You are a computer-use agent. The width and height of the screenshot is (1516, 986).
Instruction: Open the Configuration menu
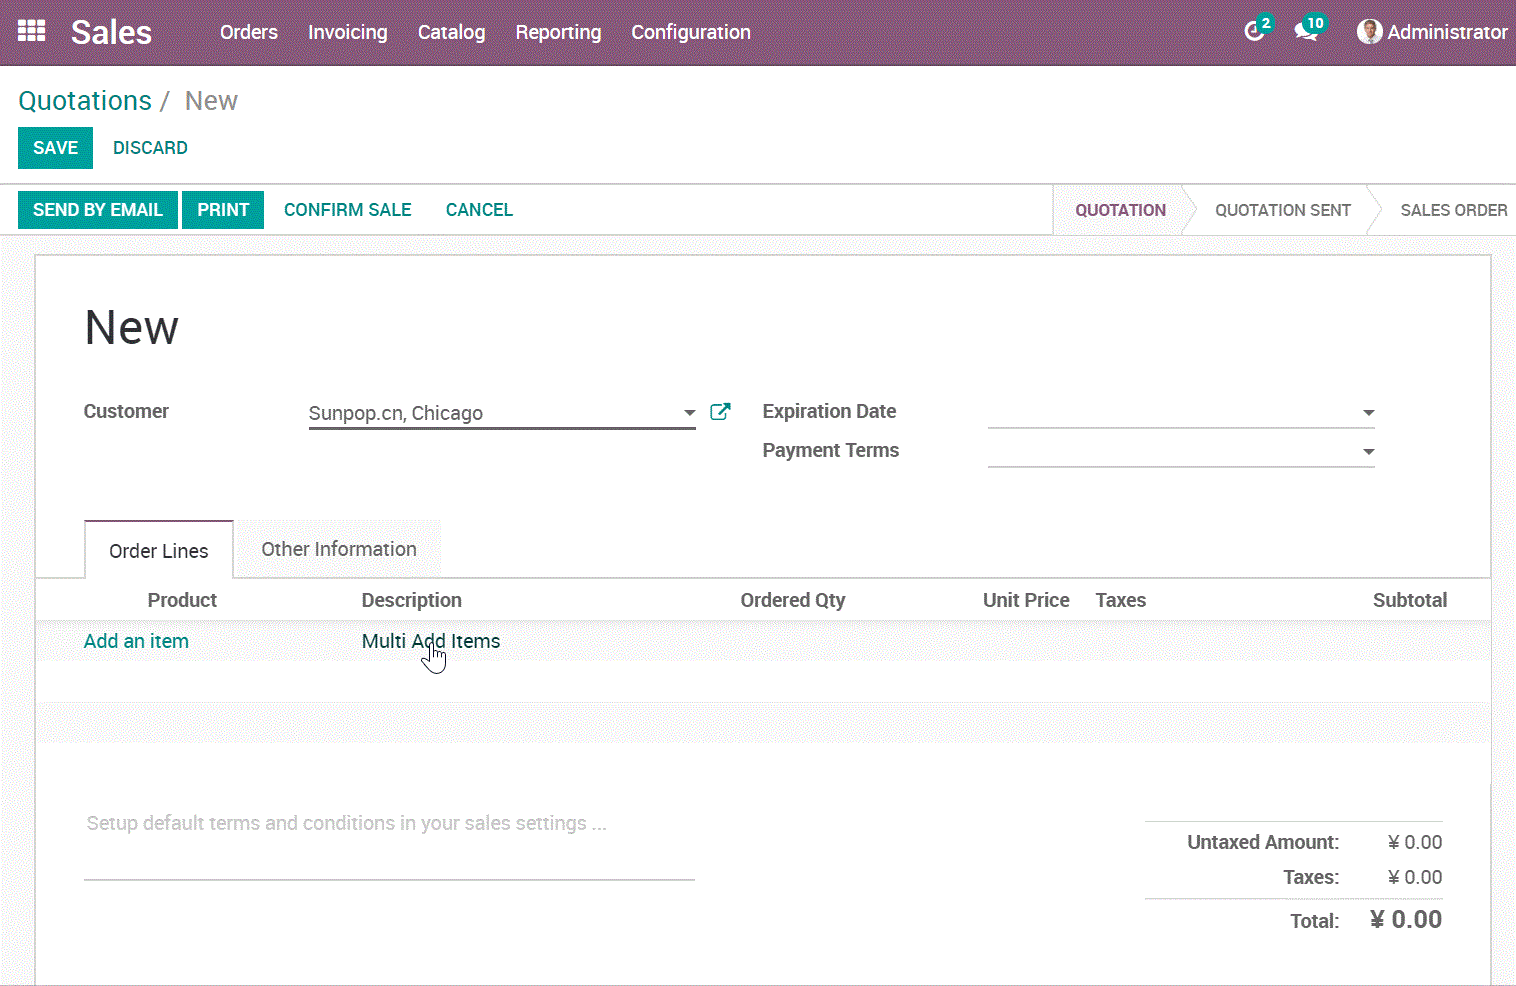(691, 32)
